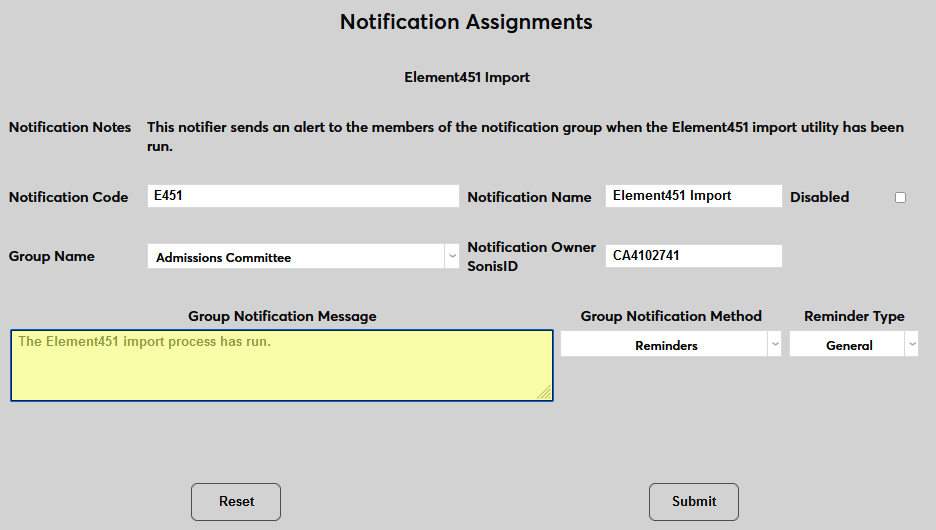Click the Group Notification Message column header
The height and width of the screenshot is (530, 936).
tap(282, 316)
